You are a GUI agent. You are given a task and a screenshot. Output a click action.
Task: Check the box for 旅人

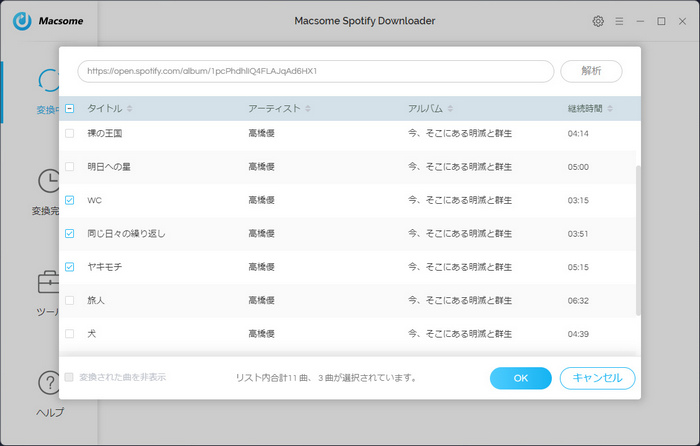tap(70, 300)
